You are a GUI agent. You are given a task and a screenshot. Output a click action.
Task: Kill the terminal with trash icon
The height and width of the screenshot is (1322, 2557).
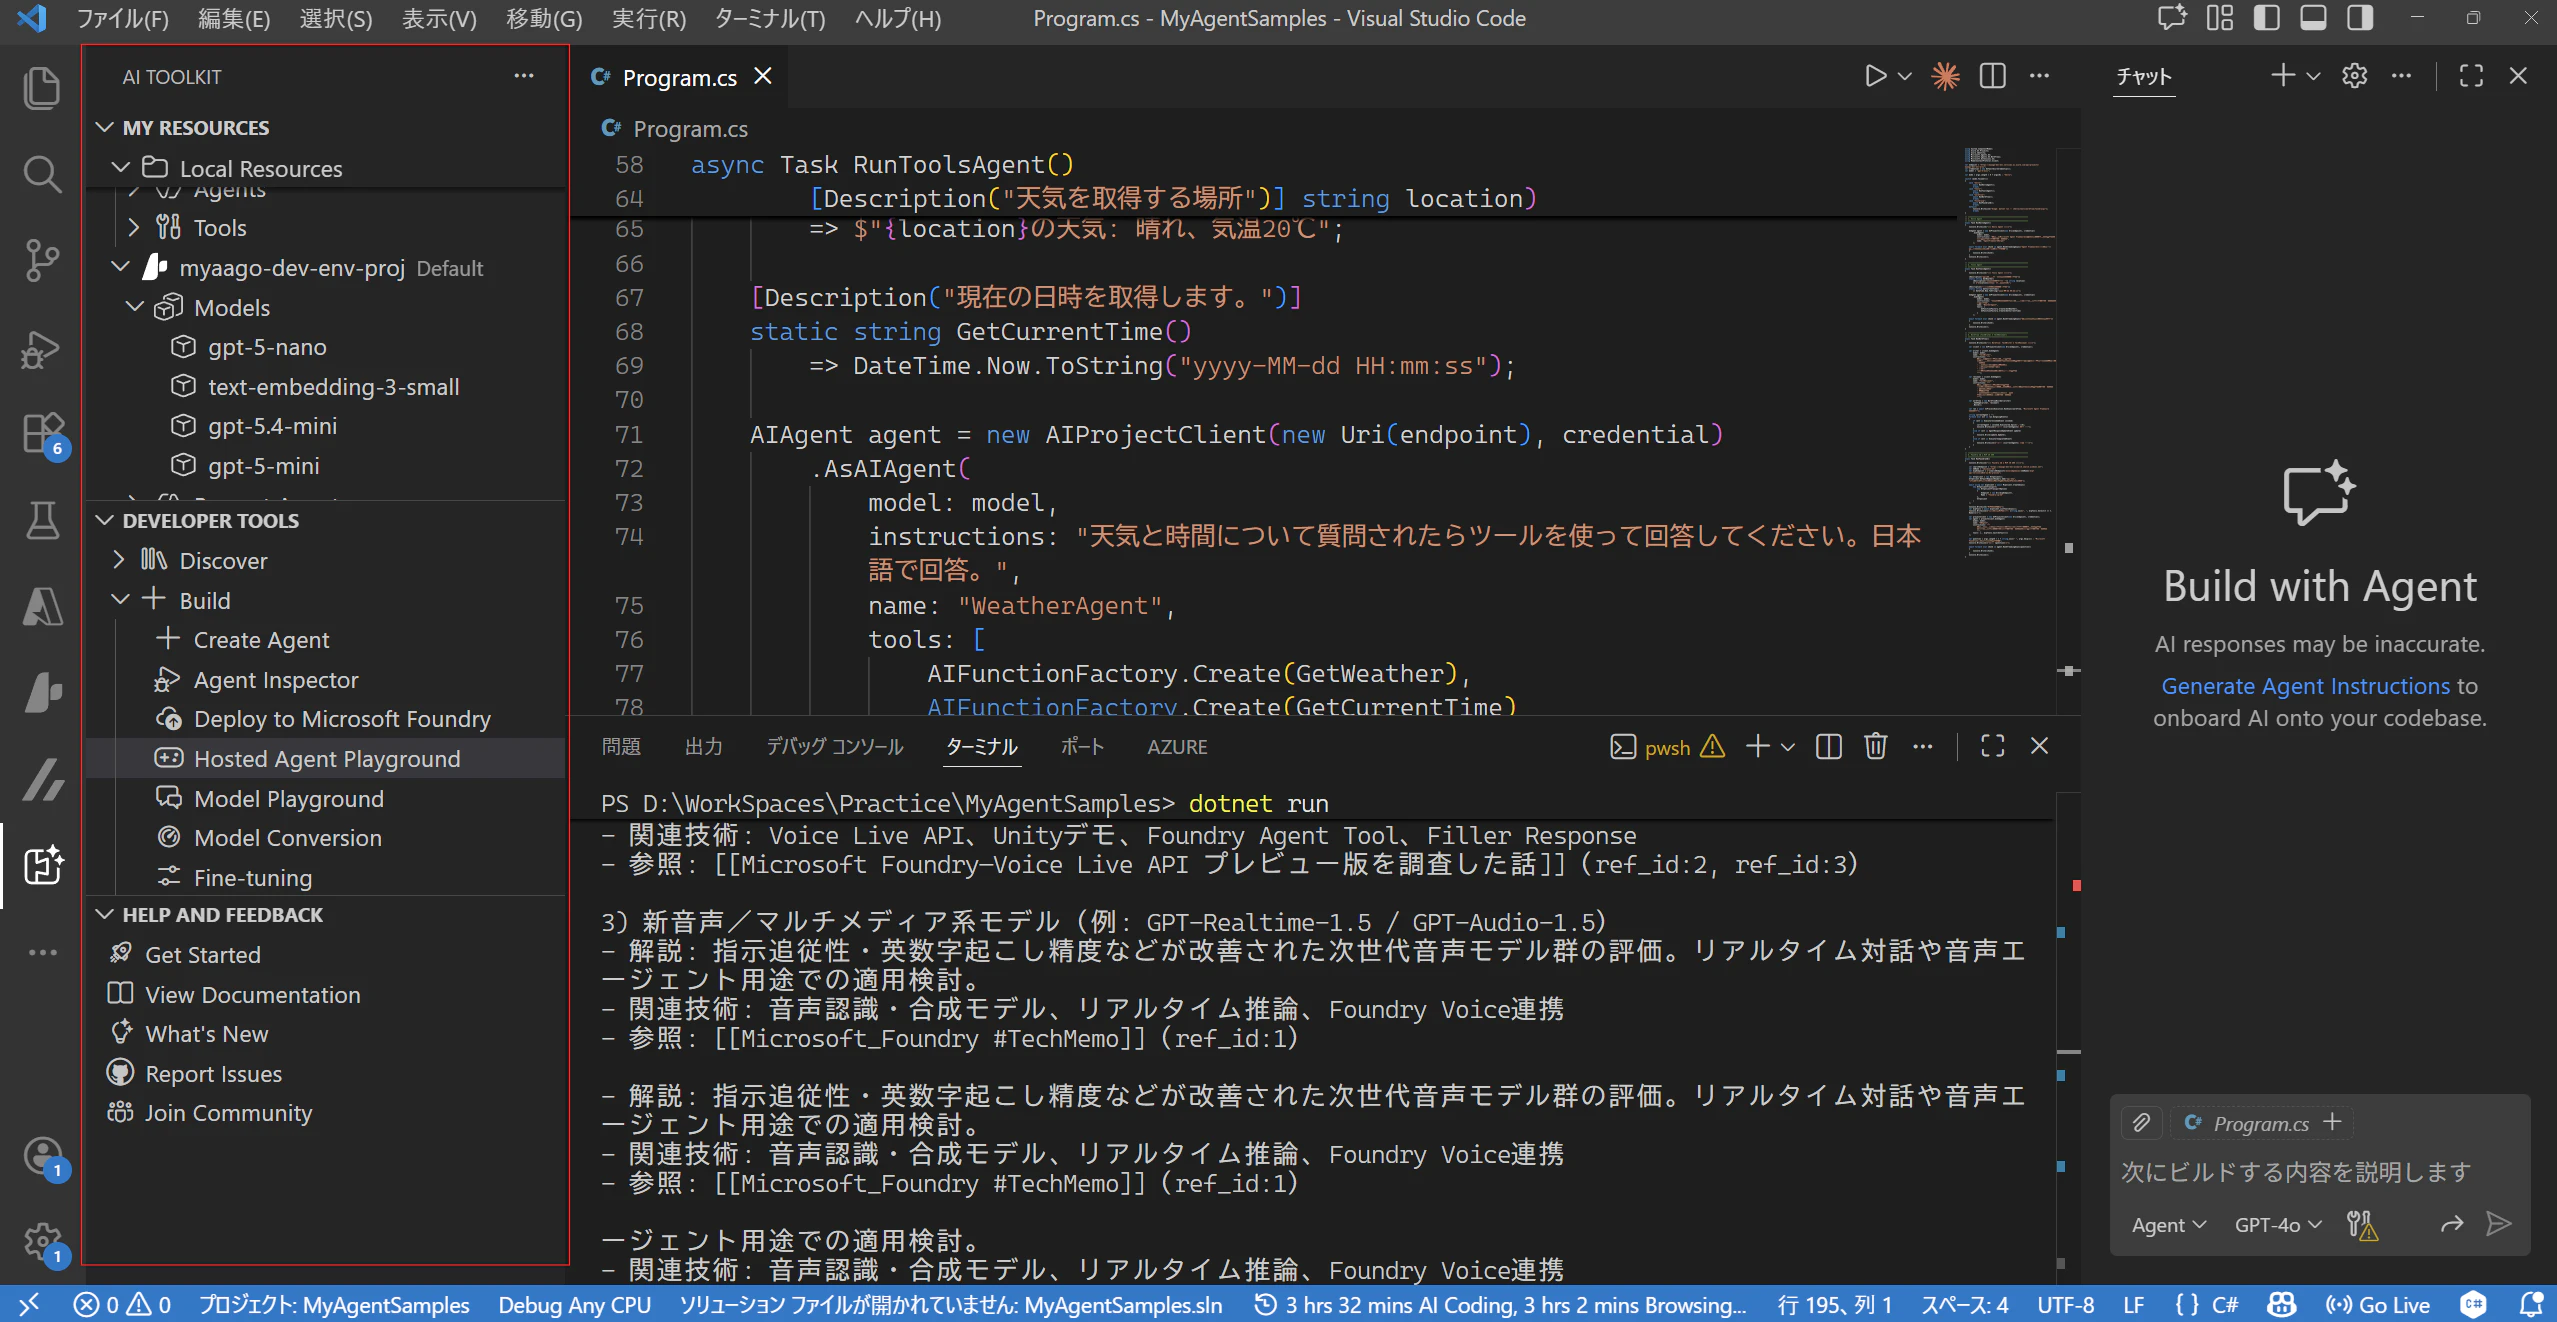[x=1875, y=746]
